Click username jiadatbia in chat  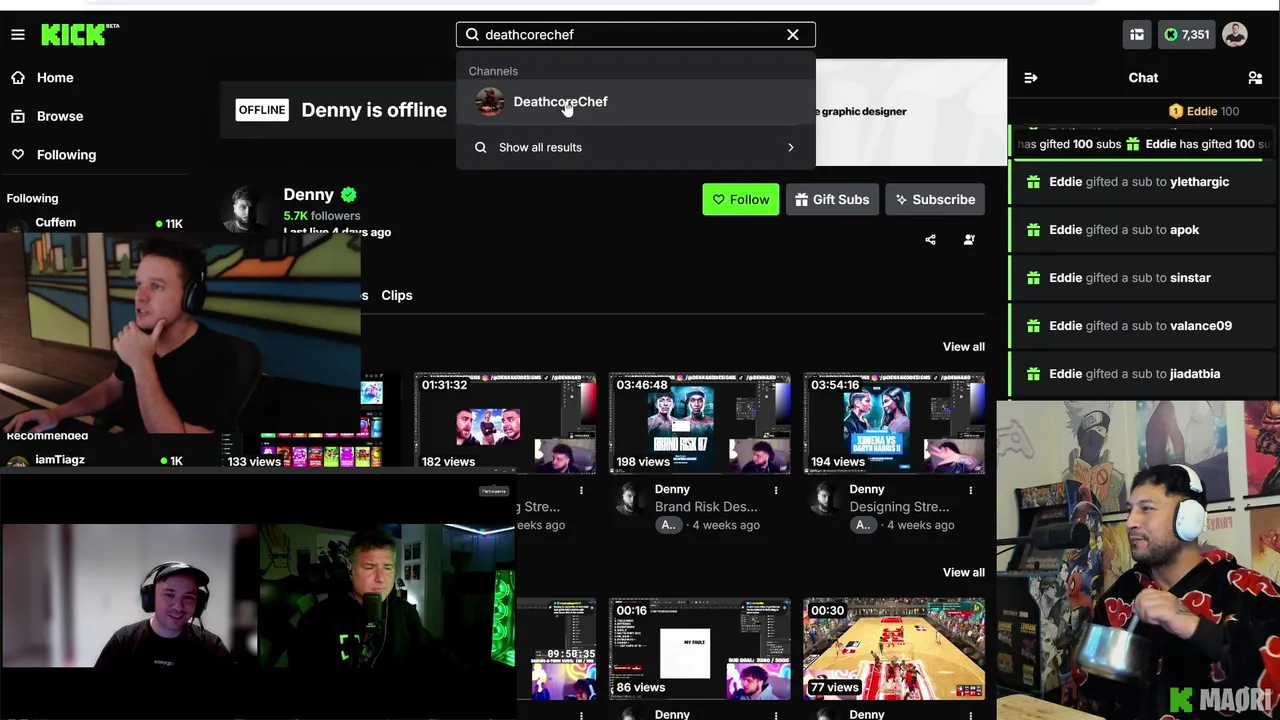pos(1195,374)
